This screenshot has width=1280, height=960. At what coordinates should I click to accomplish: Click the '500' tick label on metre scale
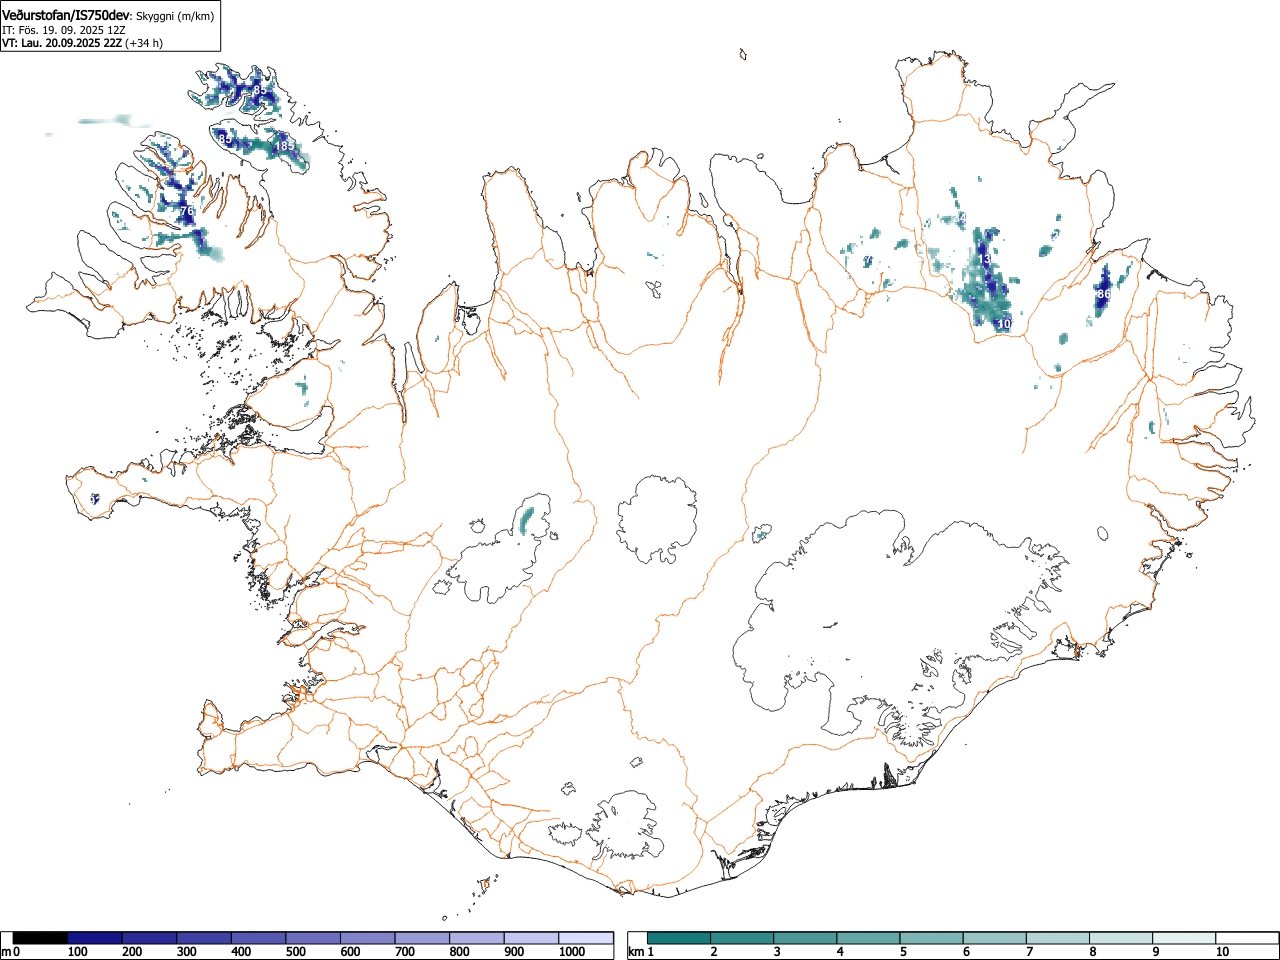tap(295, 952)
